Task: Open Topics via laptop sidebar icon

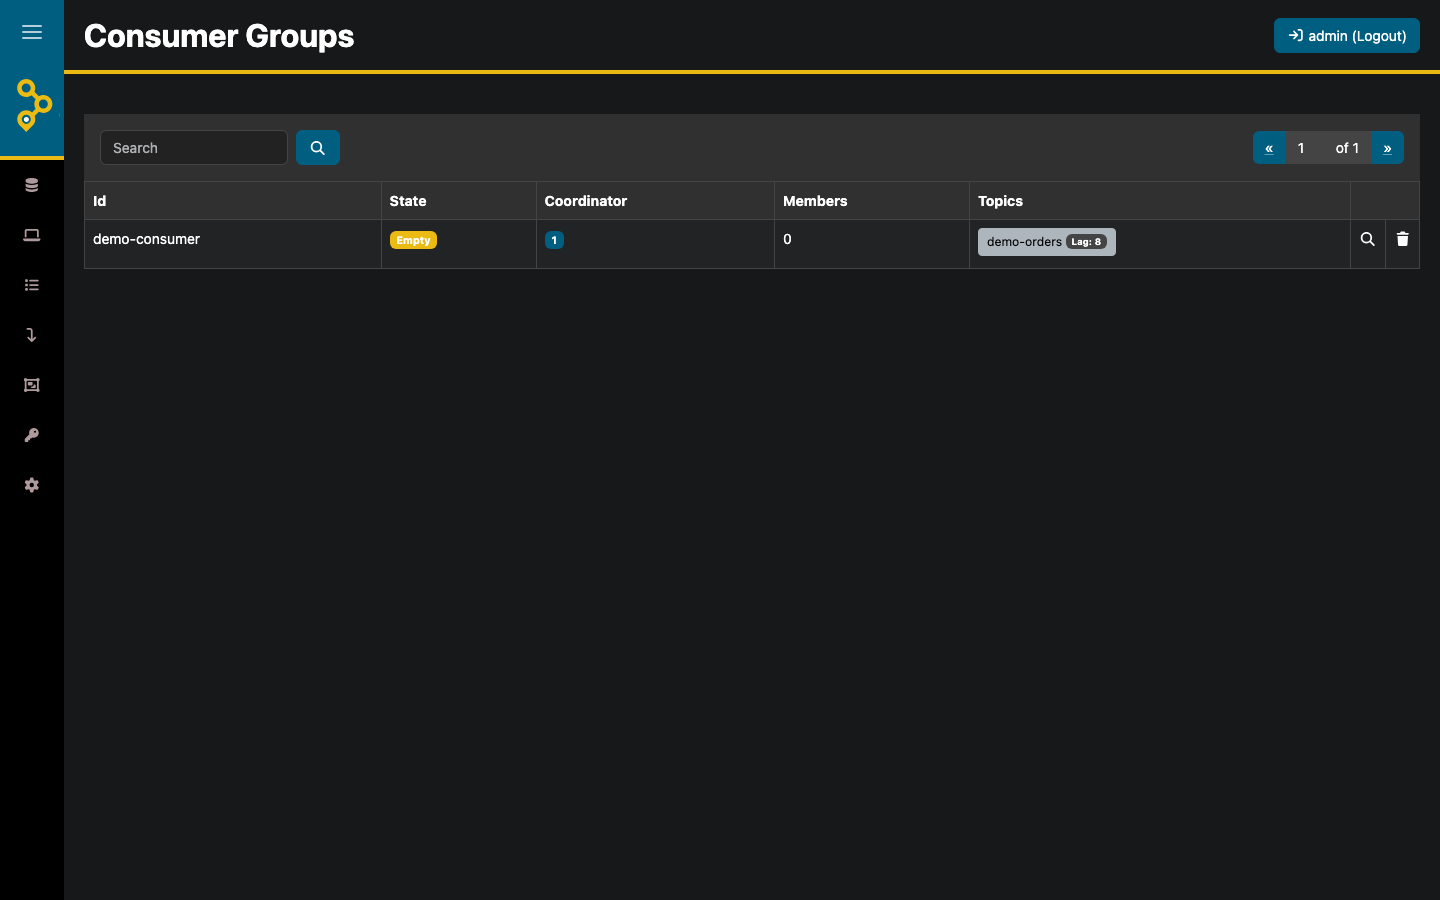Action: (x=32, y=235)
